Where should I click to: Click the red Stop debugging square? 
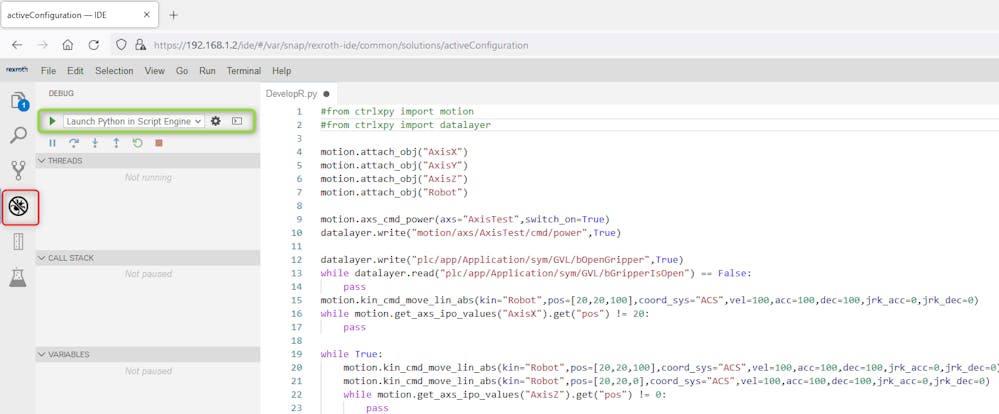pos(159,143)
